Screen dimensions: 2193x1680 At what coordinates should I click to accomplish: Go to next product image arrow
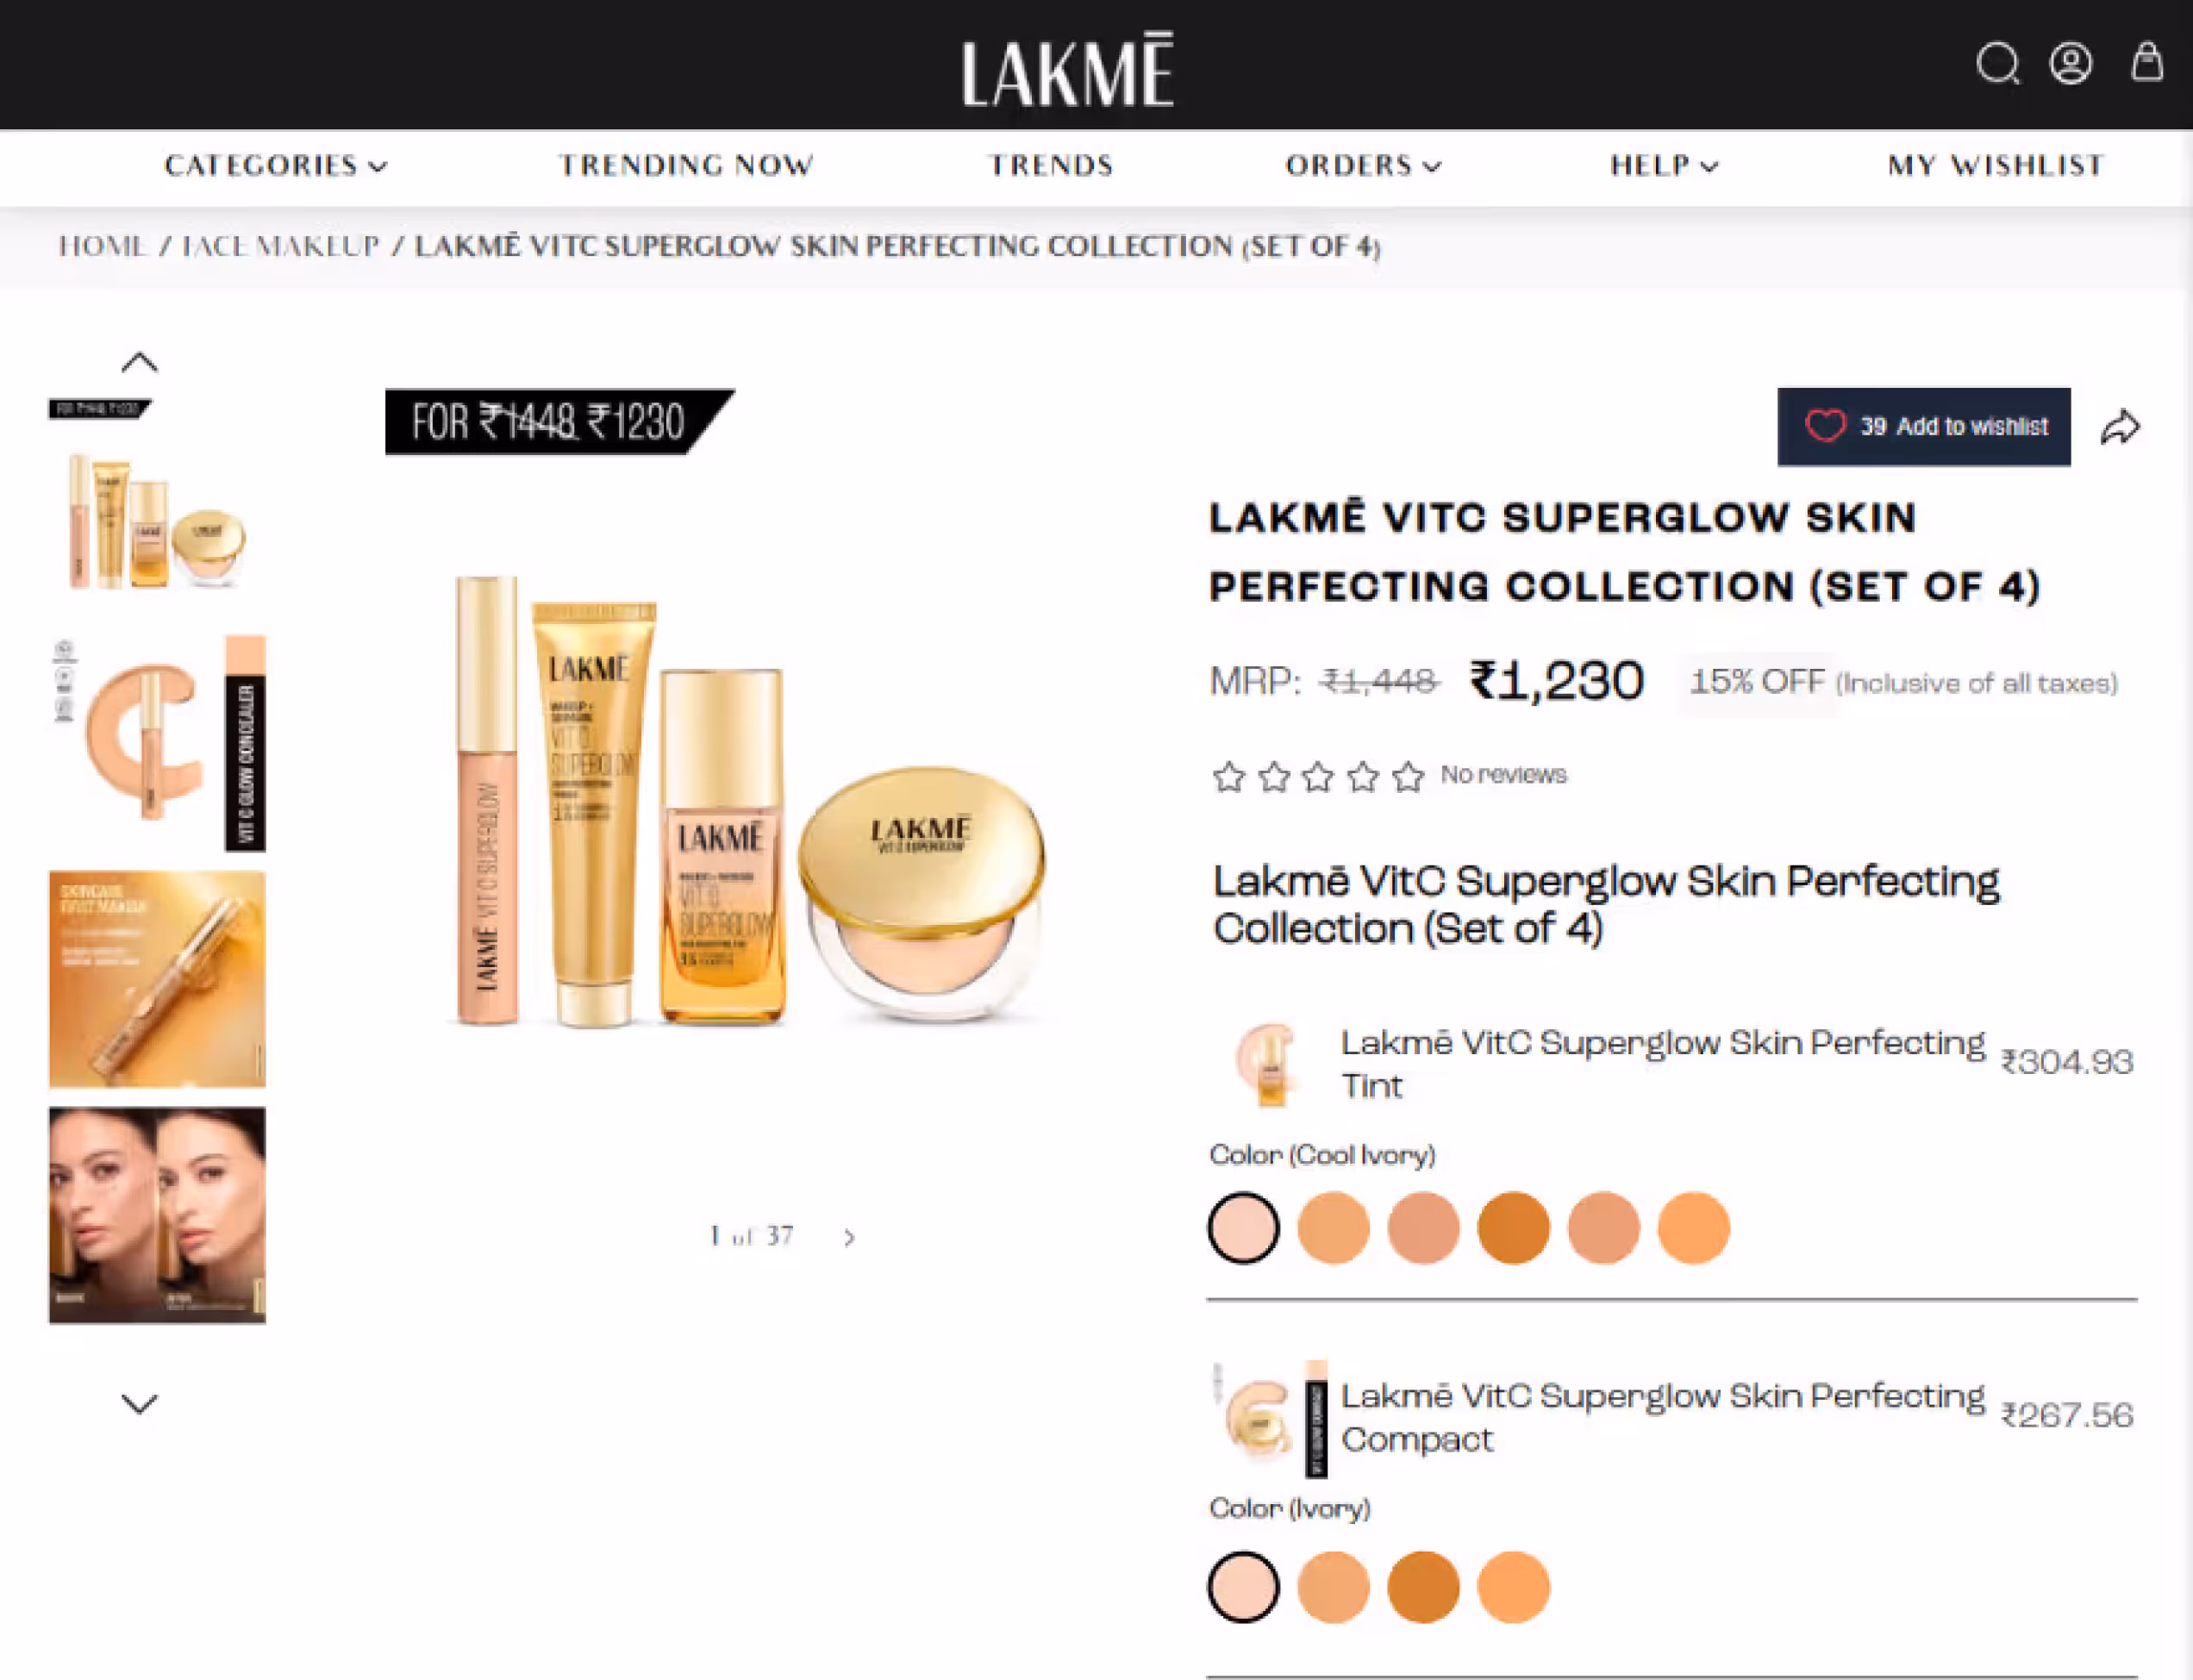point(849,1238)
